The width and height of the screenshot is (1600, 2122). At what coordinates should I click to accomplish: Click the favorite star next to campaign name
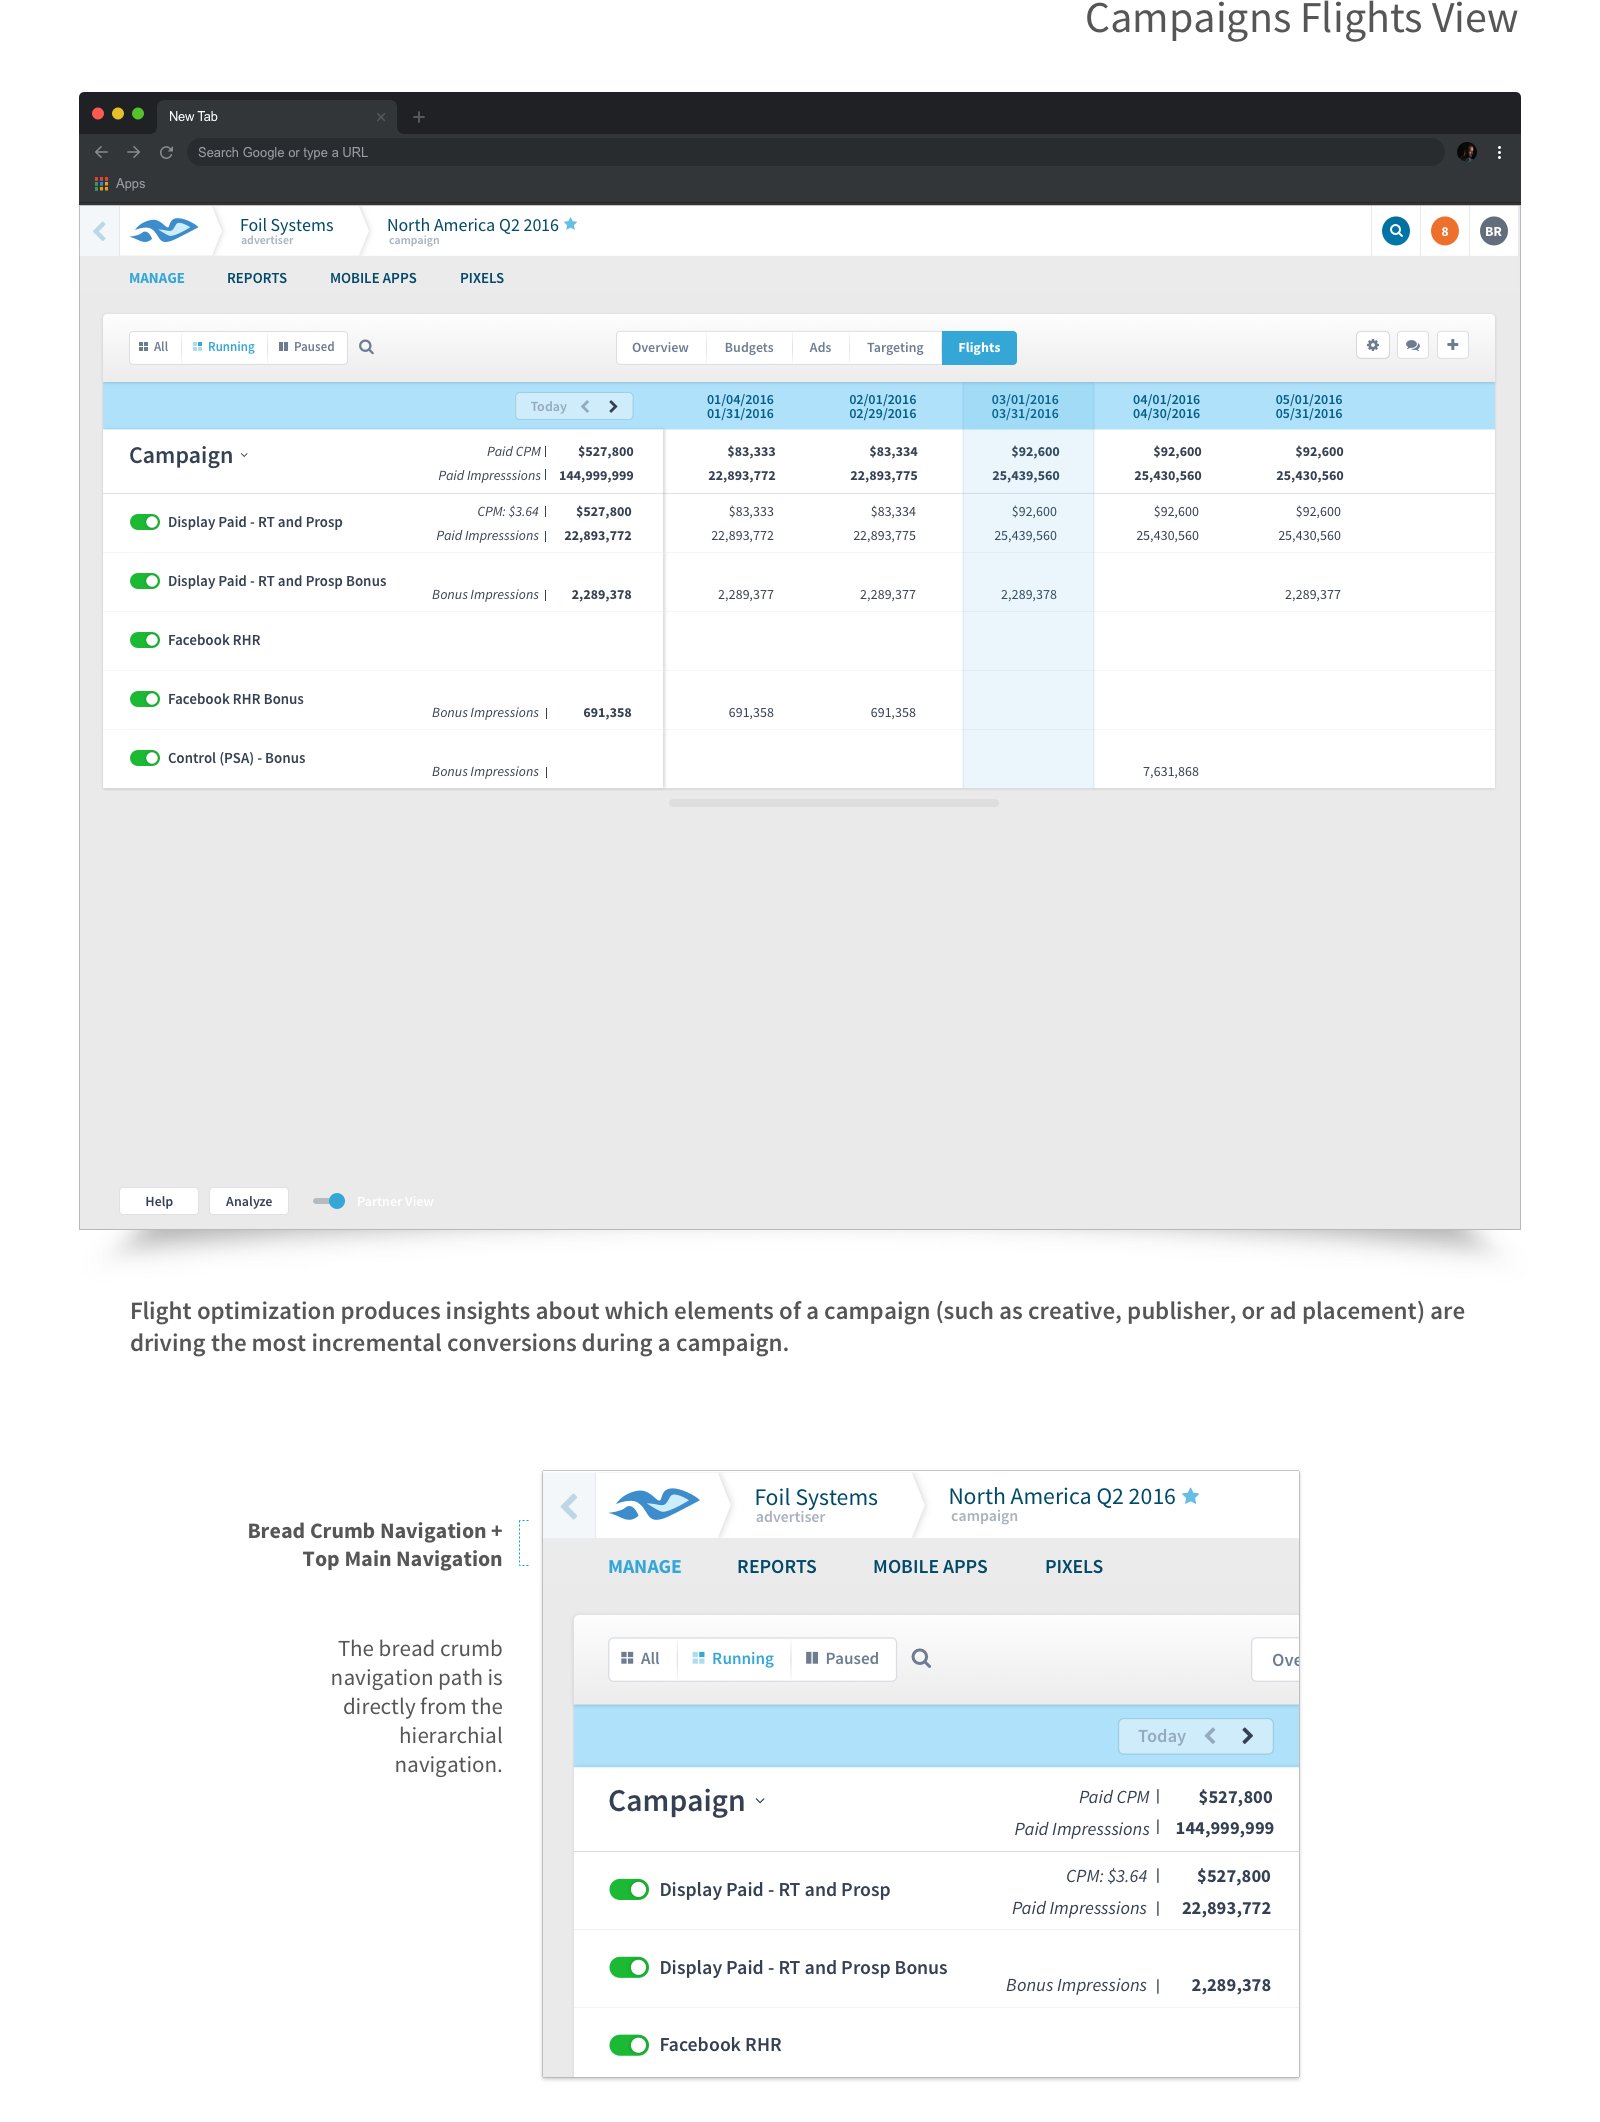[x=571, y=224]
